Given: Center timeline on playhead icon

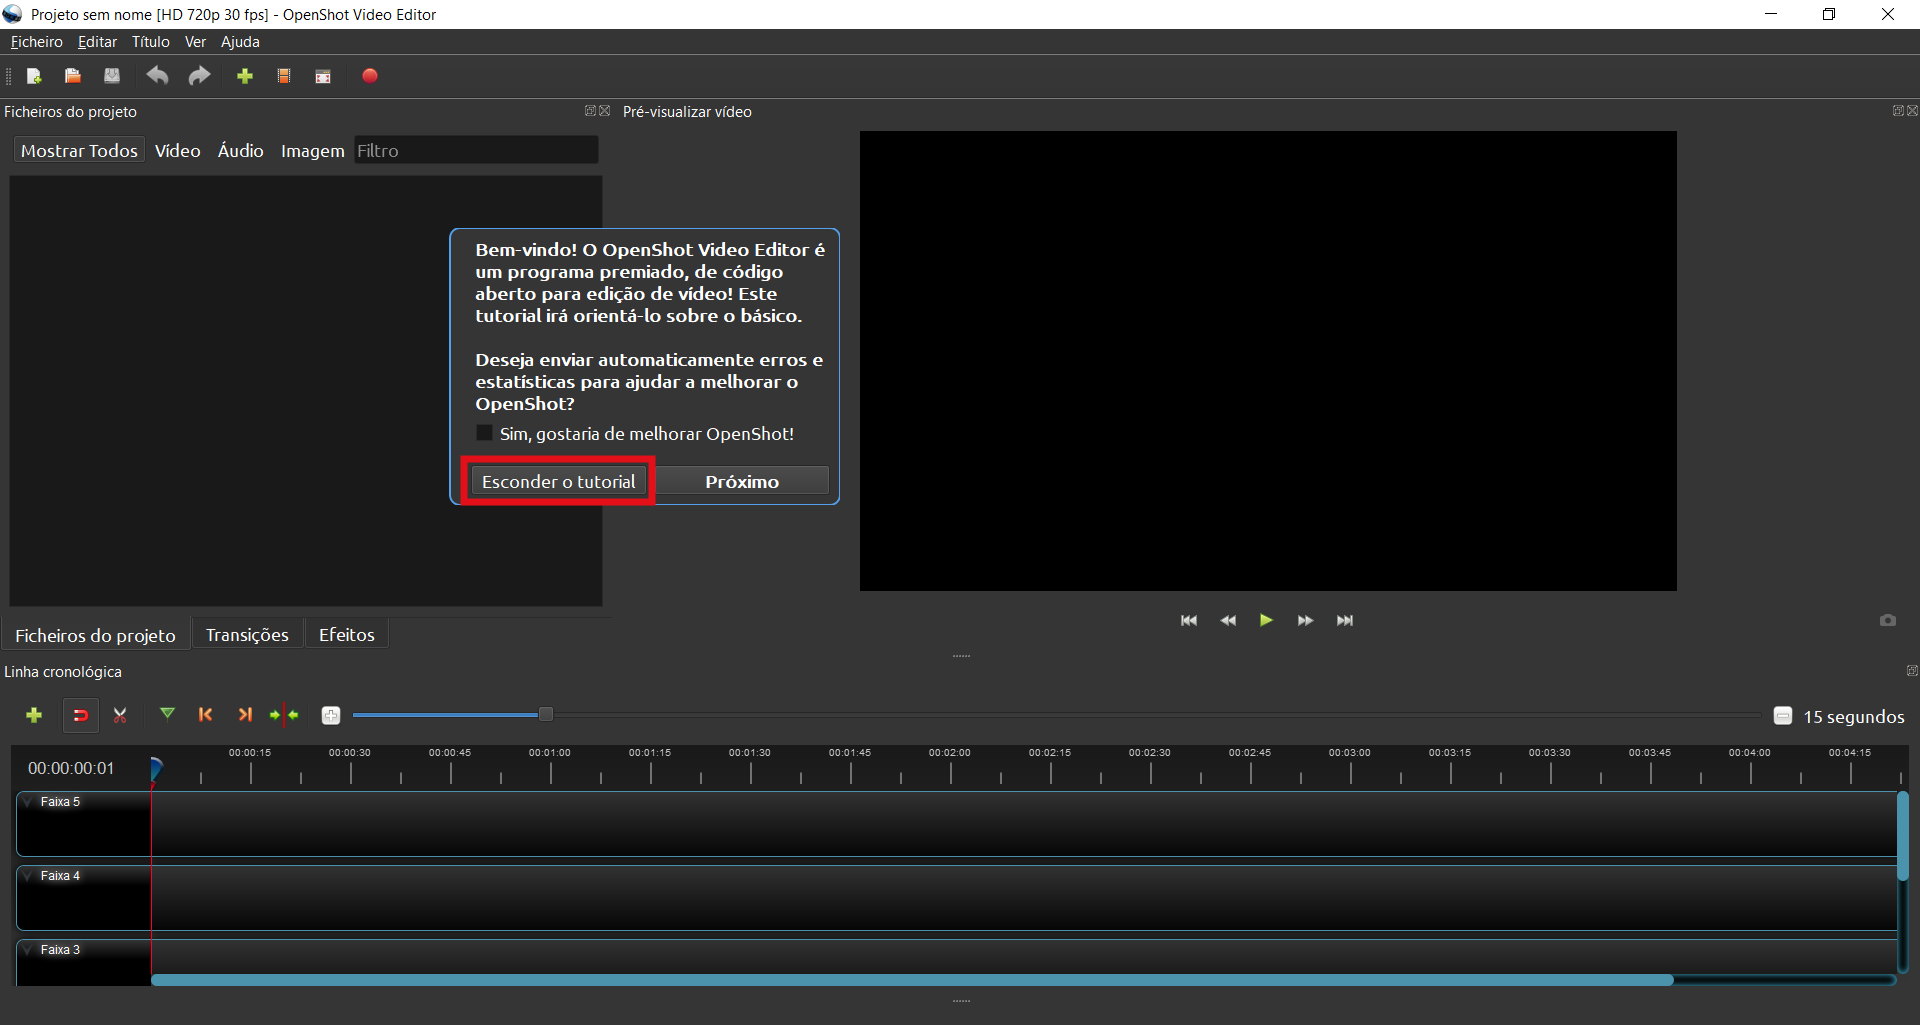Looking at the screenshot, I should (x=285, y=715).
